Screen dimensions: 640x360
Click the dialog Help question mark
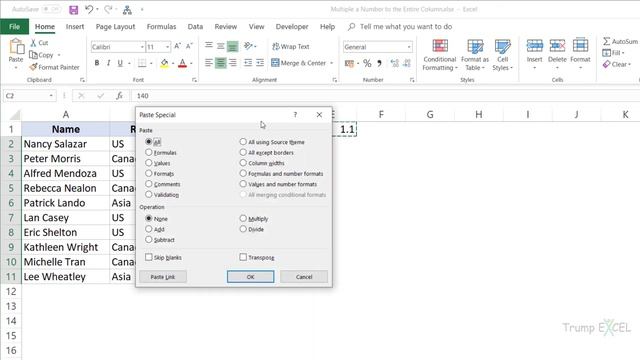295,115
